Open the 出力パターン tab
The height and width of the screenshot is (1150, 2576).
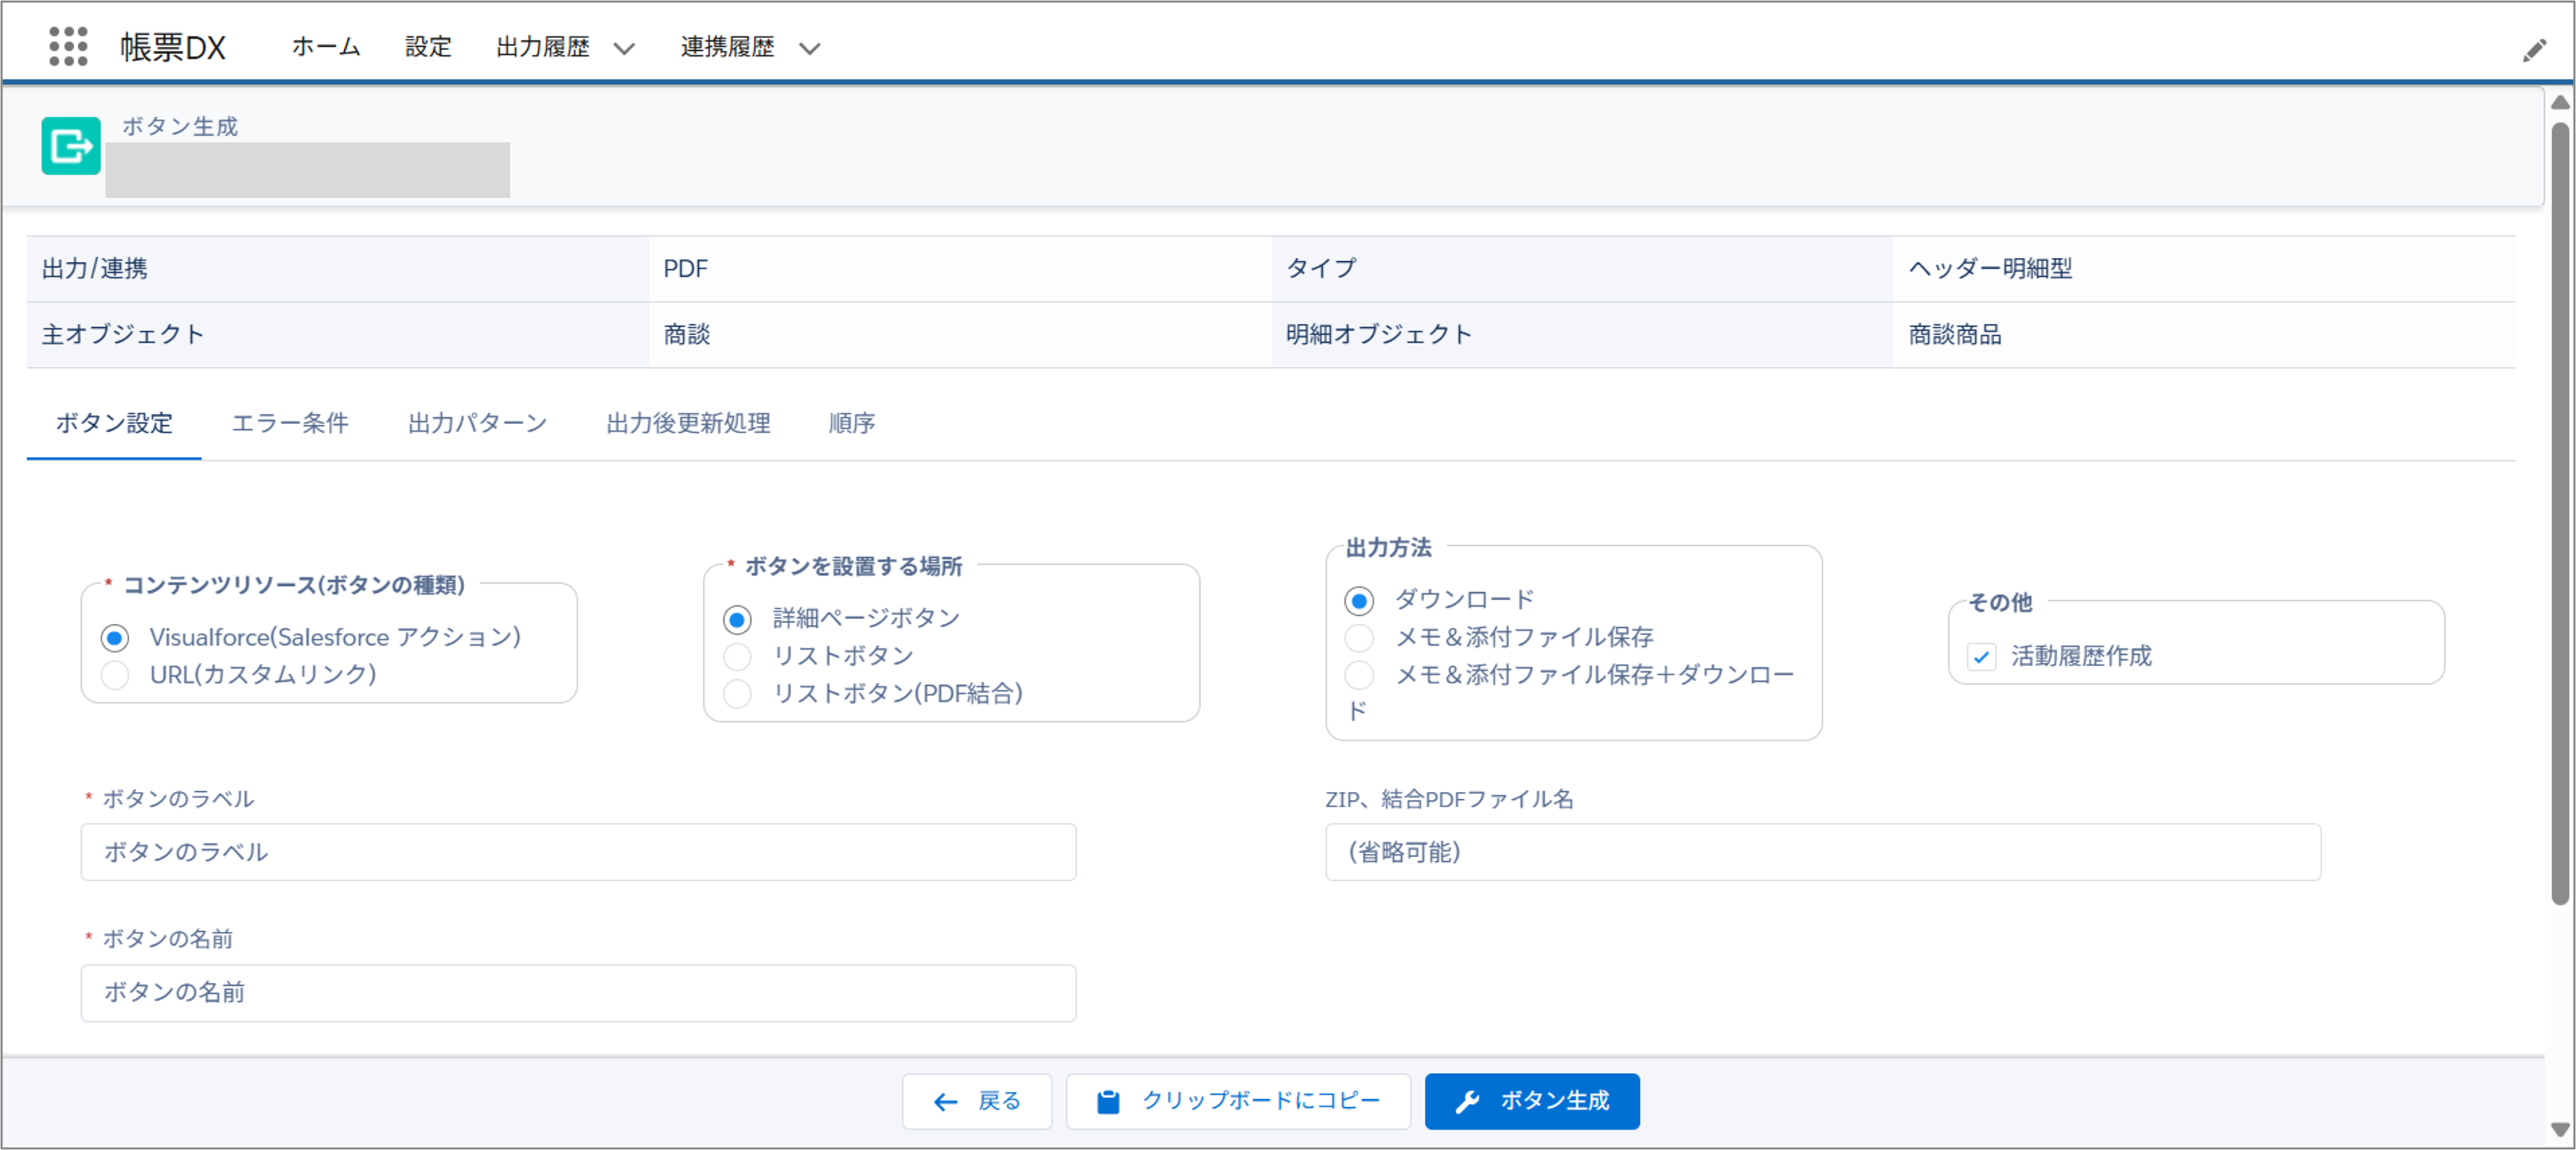pyautogui.click(x=475, y=423)
